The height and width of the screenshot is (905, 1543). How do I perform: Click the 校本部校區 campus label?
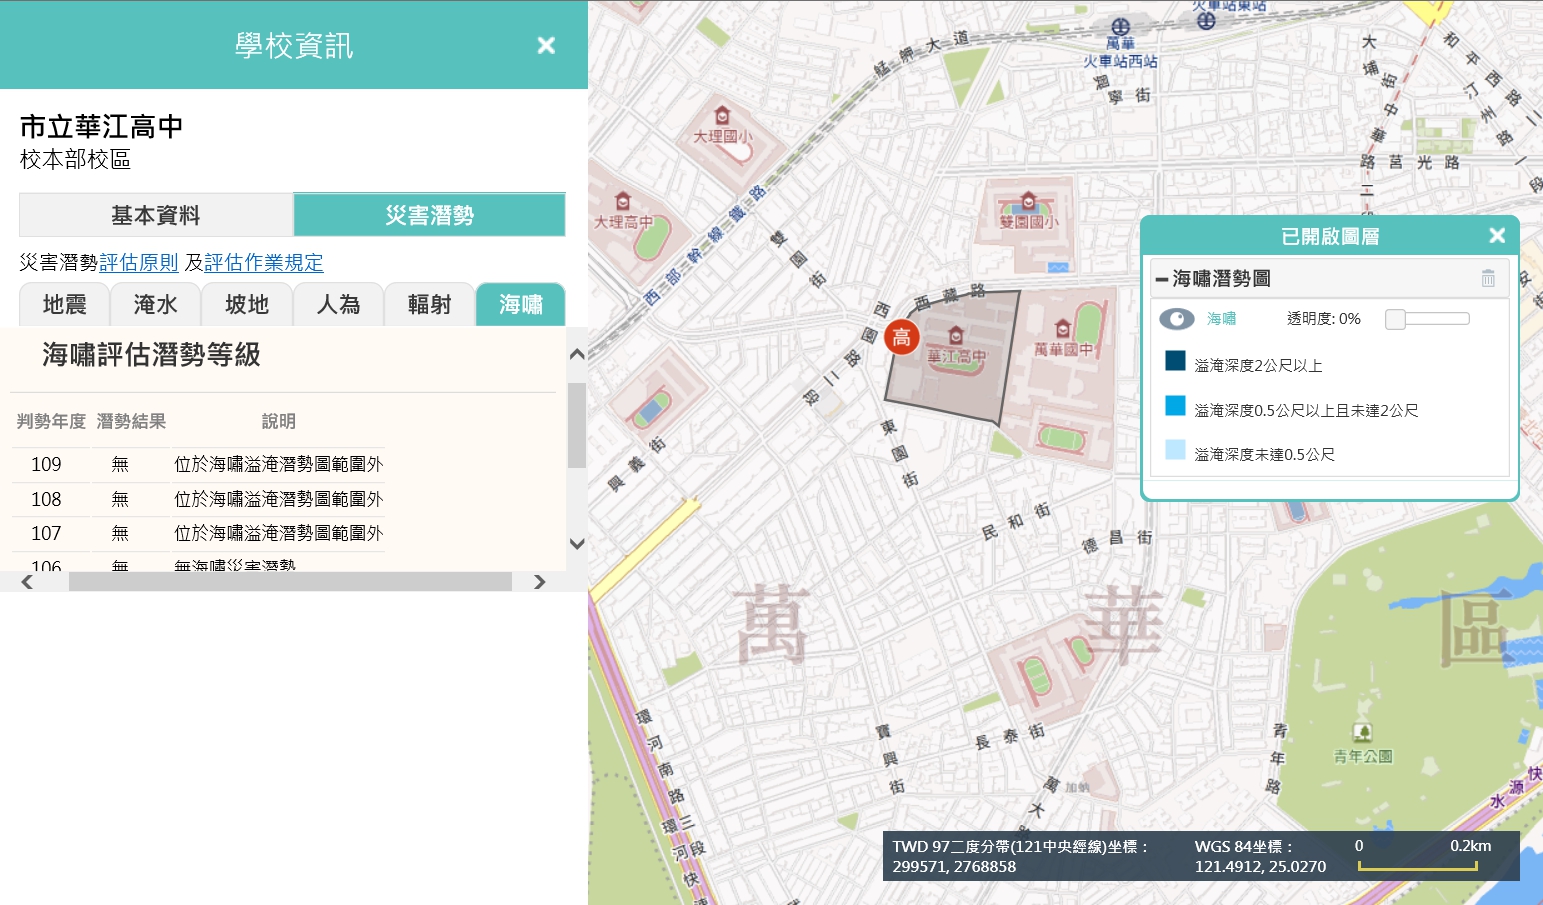click(x=76, y=160)
